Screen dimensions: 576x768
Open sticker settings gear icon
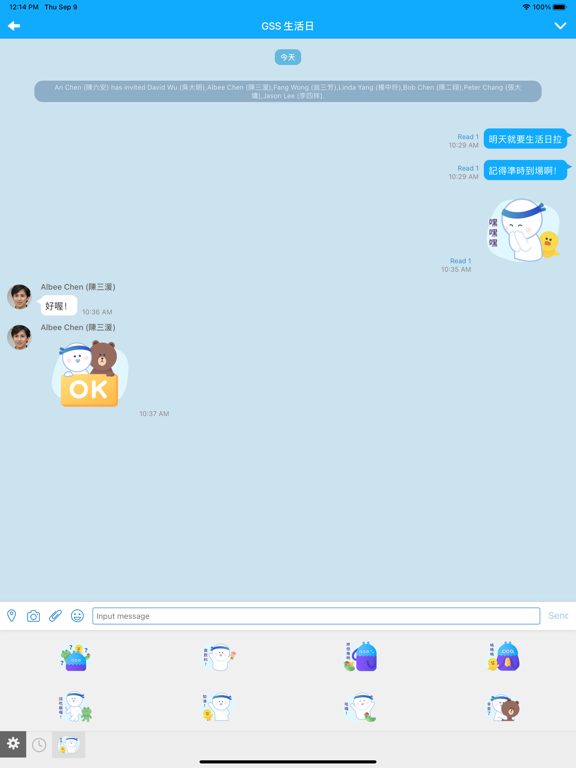[13, 744]
